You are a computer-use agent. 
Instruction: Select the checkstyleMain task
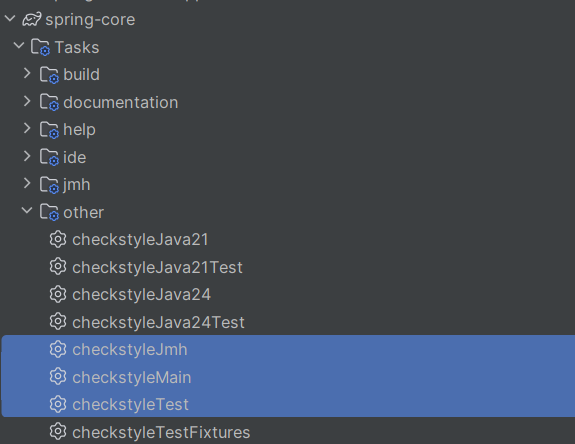pyautogui.click(x=132, y=377)
